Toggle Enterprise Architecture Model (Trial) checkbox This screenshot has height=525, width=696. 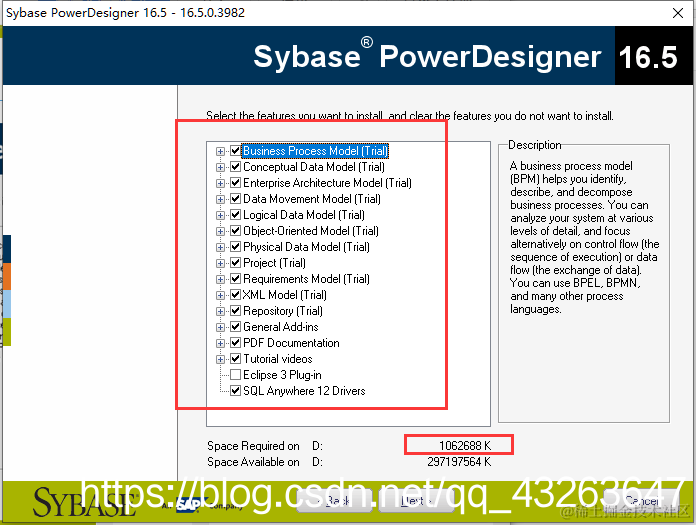[236, 182]
